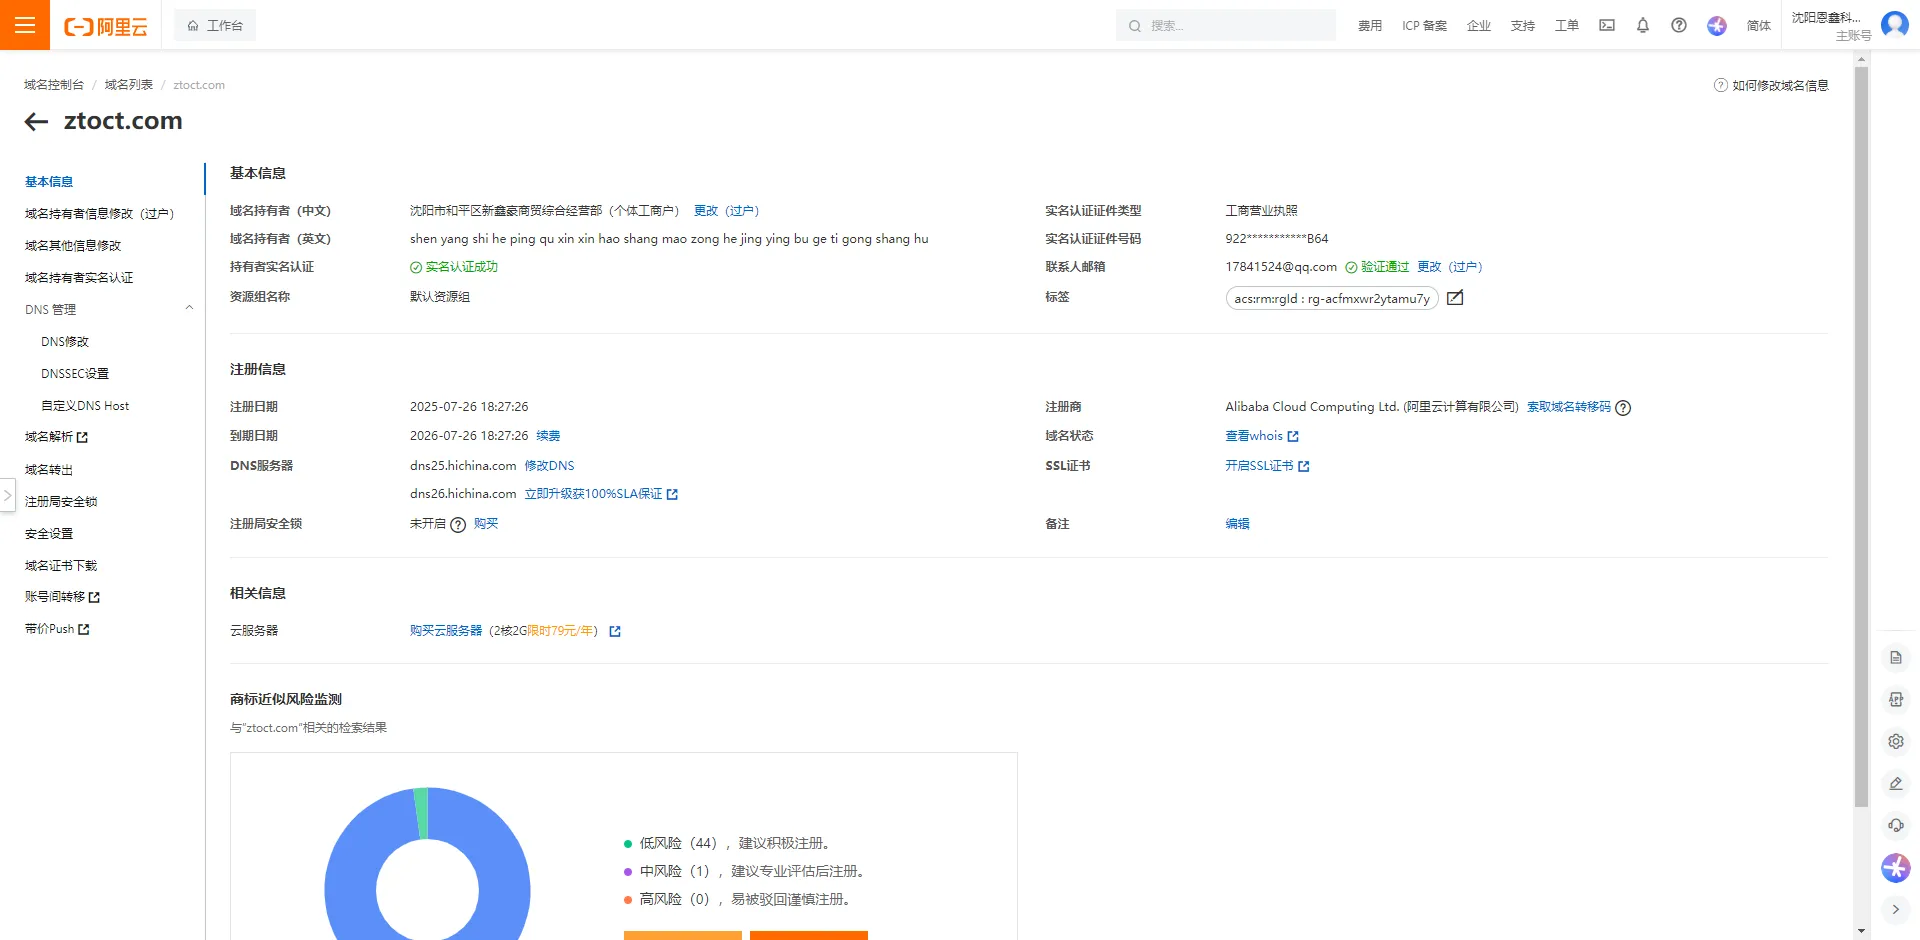Open 立即升级获100%SLA保证 link
The image size is (1920, 940).
(x=601, y=494)
